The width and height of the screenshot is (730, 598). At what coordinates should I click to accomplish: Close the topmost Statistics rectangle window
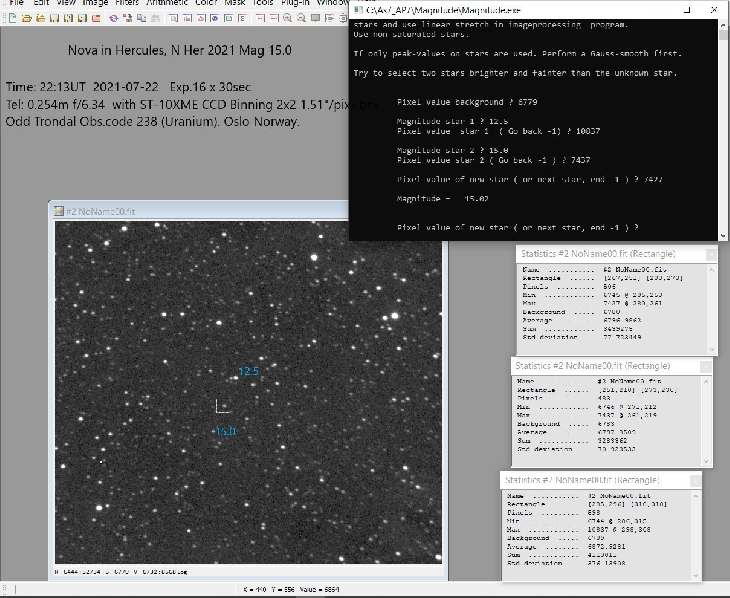(x=710, y=255)
